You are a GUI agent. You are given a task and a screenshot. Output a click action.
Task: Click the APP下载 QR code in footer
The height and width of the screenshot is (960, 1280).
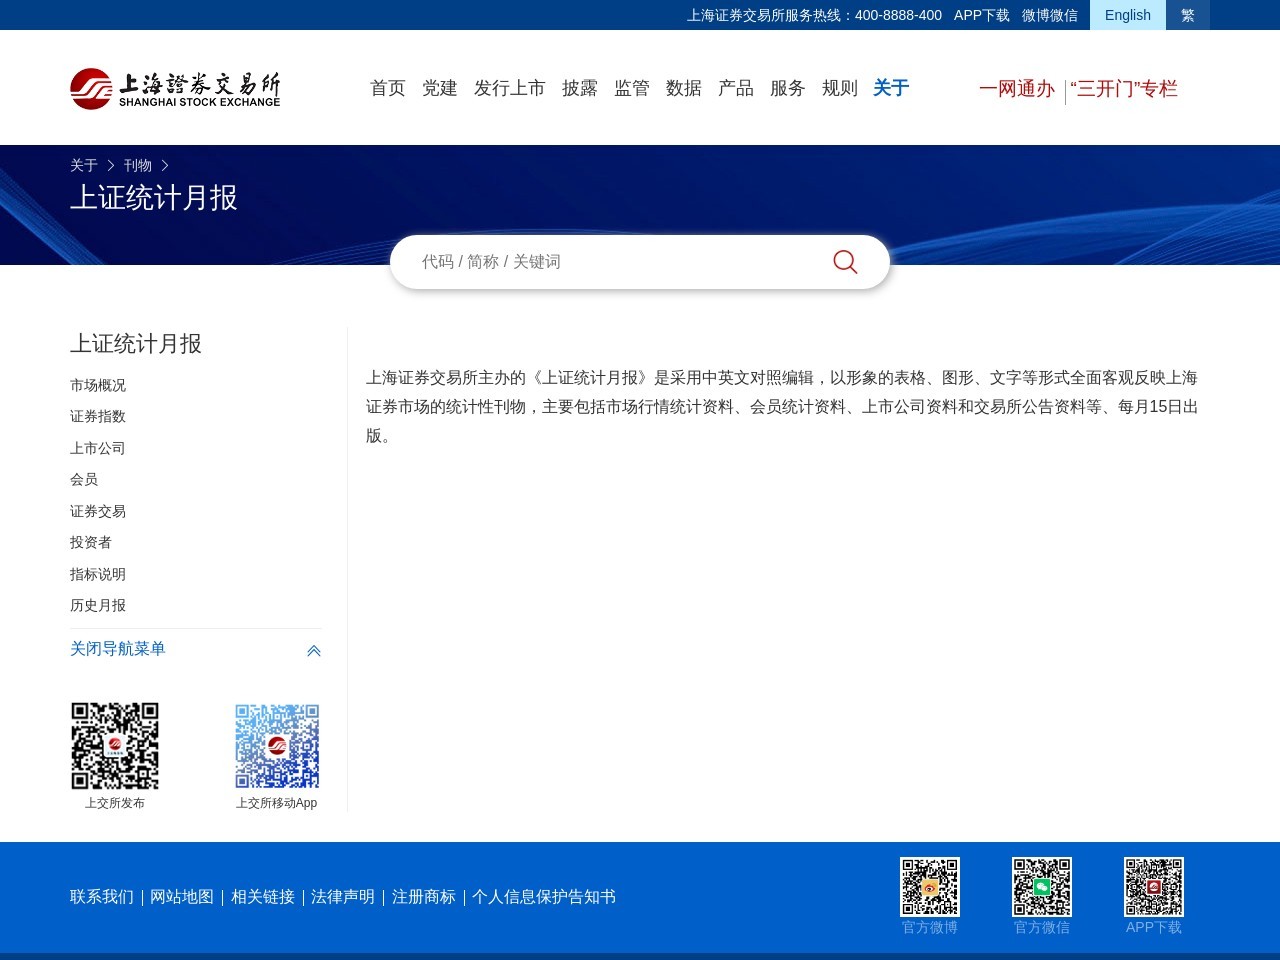coord(1154,887)
